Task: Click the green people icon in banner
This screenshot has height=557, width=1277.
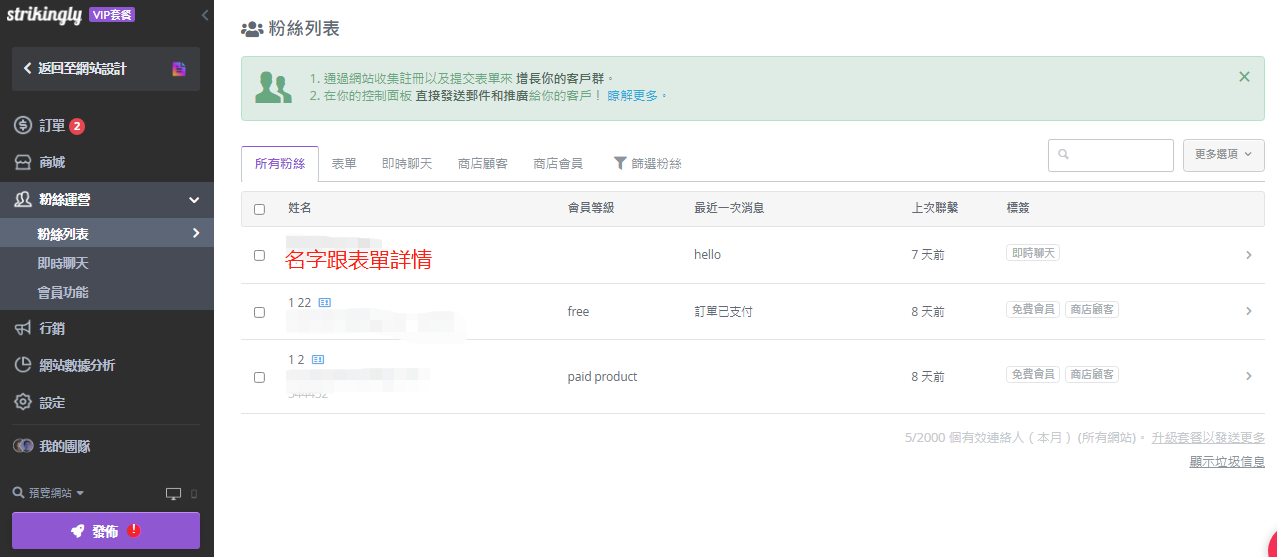Action: tap(273, 87)
